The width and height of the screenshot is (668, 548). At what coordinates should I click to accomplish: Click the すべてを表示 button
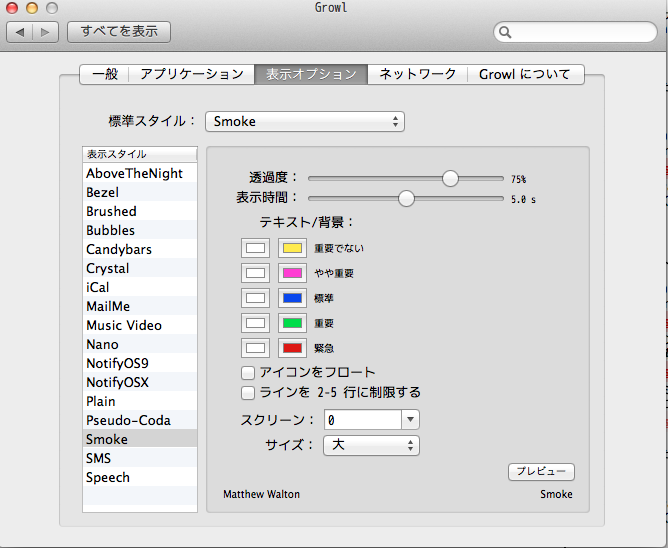119,32
